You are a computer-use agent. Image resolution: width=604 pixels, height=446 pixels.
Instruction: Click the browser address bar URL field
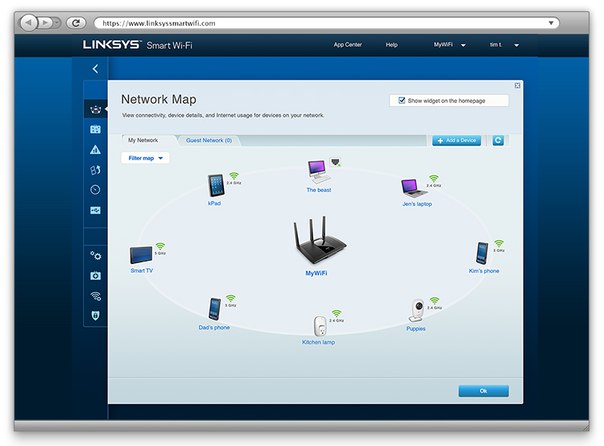click(320, 21)
